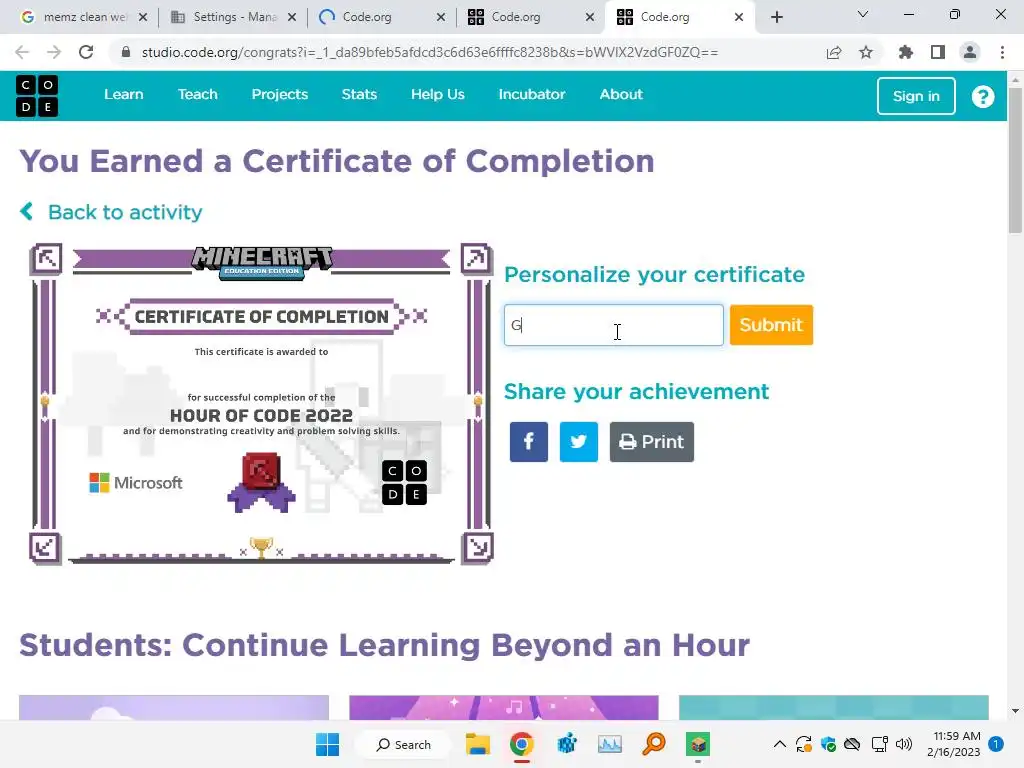
Task: Expand tab search dropdown chevron
Action: [863, 14]
